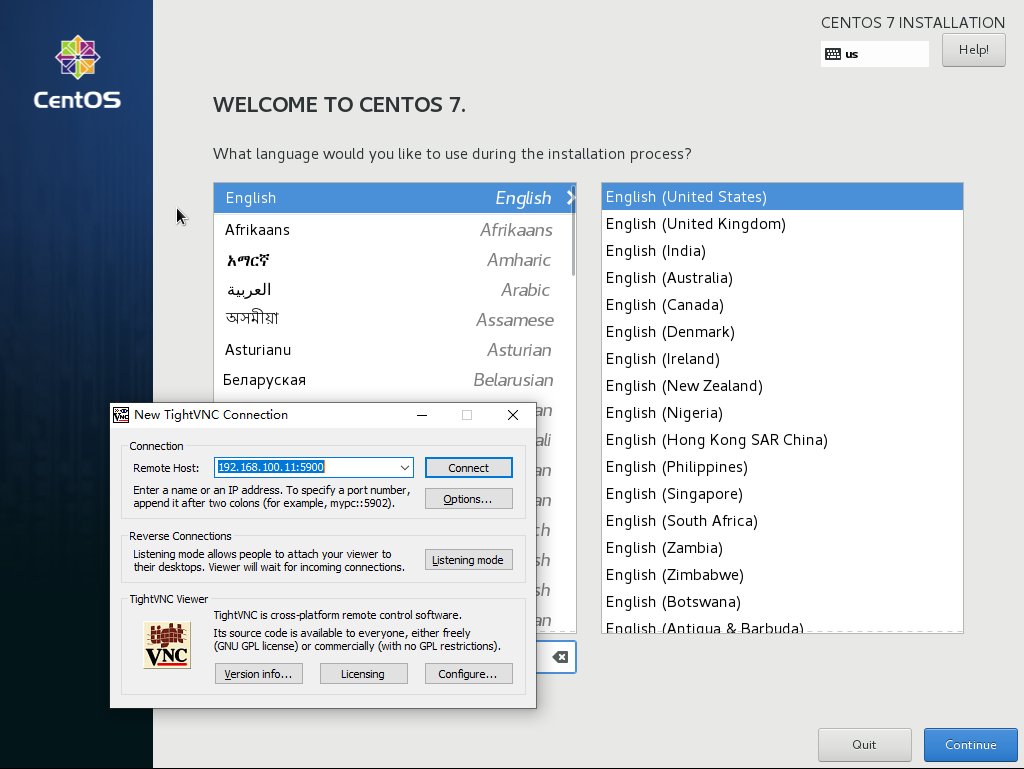Expand the Remote Host dropdown arrow
Screen dimensions: 1024x769
(405, 467)
